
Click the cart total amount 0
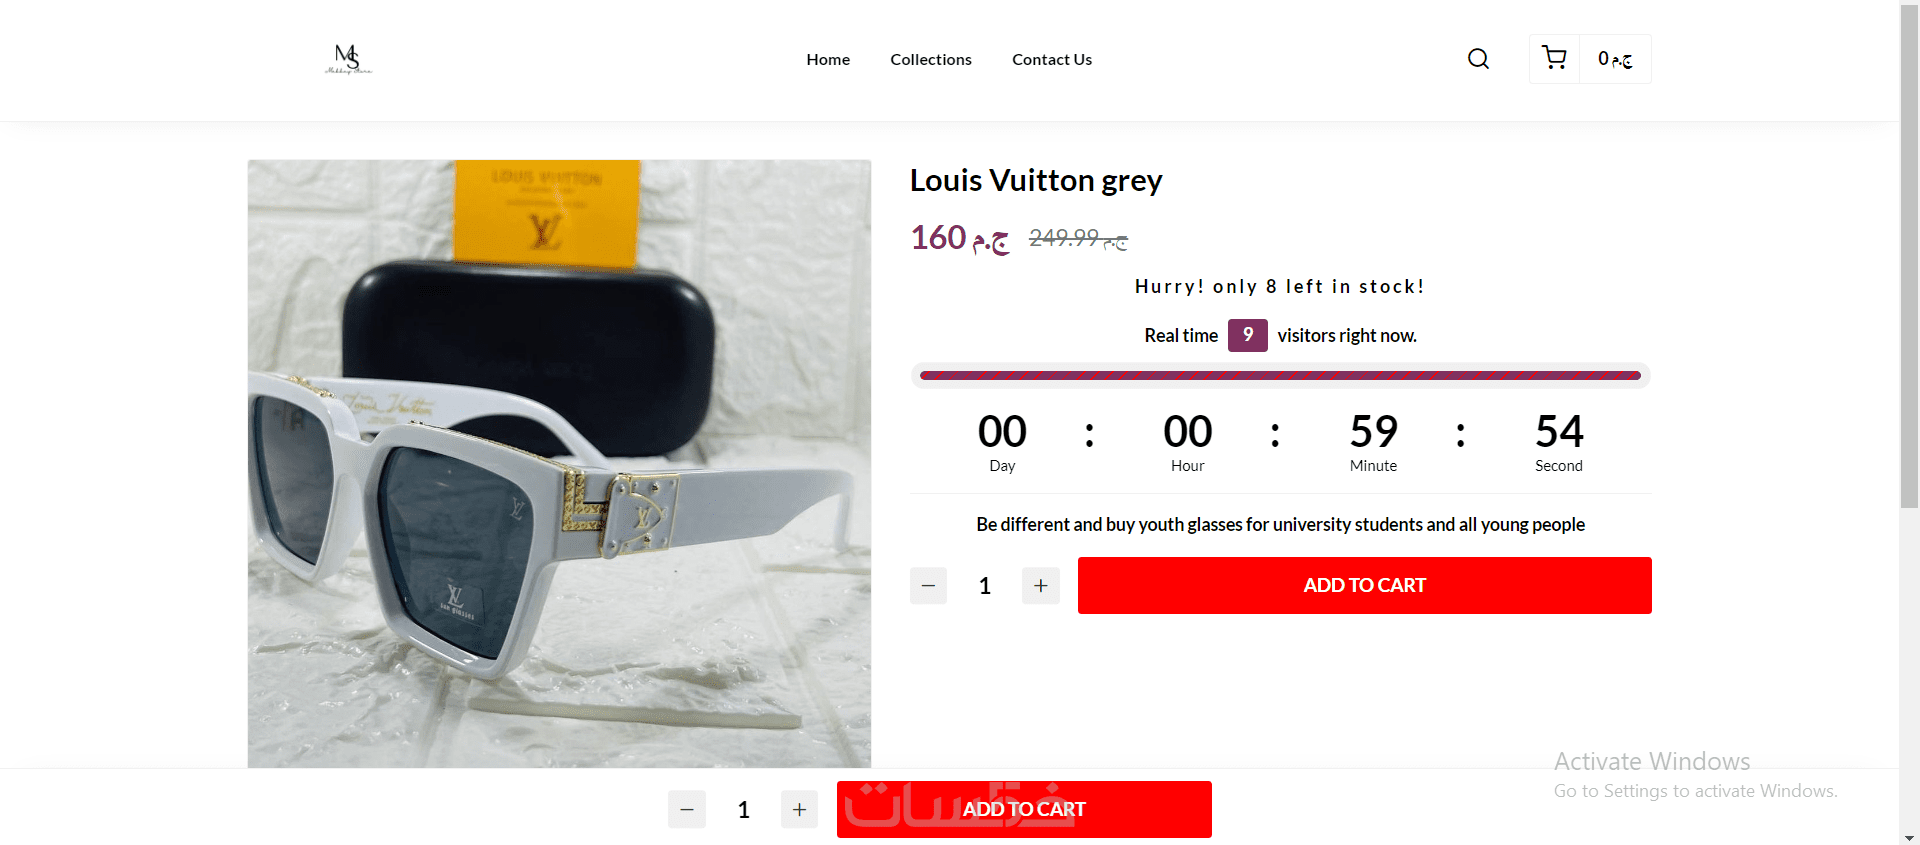click(x=1615, y=59)
